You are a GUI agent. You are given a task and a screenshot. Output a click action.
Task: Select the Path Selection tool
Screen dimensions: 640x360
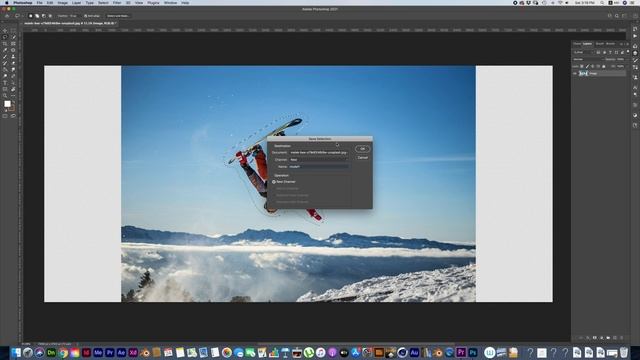coord(13,83)
